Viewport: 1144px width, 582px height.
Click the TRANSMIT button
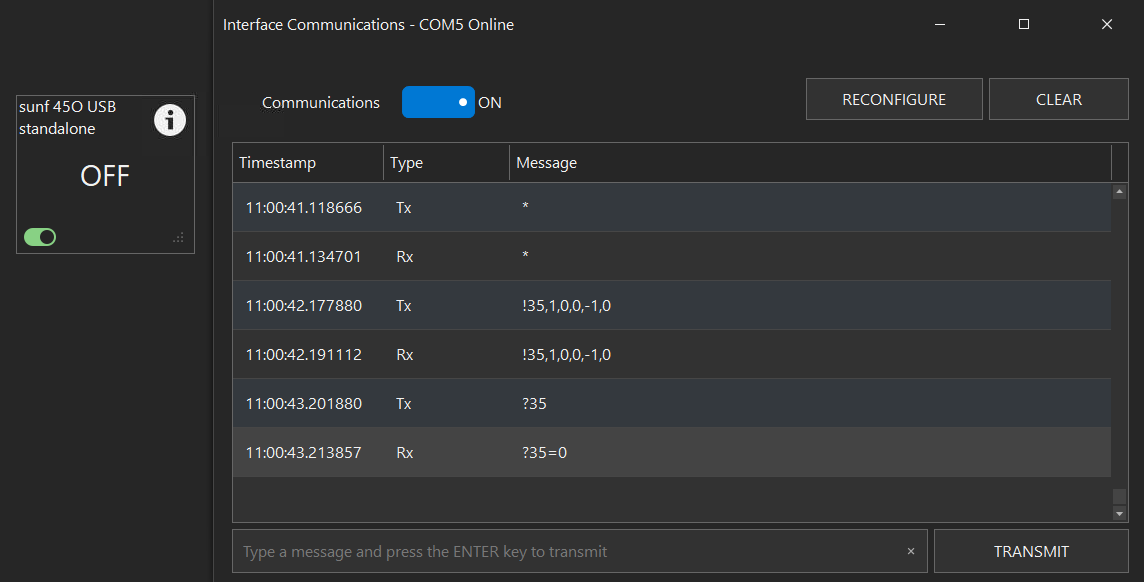pos(1031,551)
